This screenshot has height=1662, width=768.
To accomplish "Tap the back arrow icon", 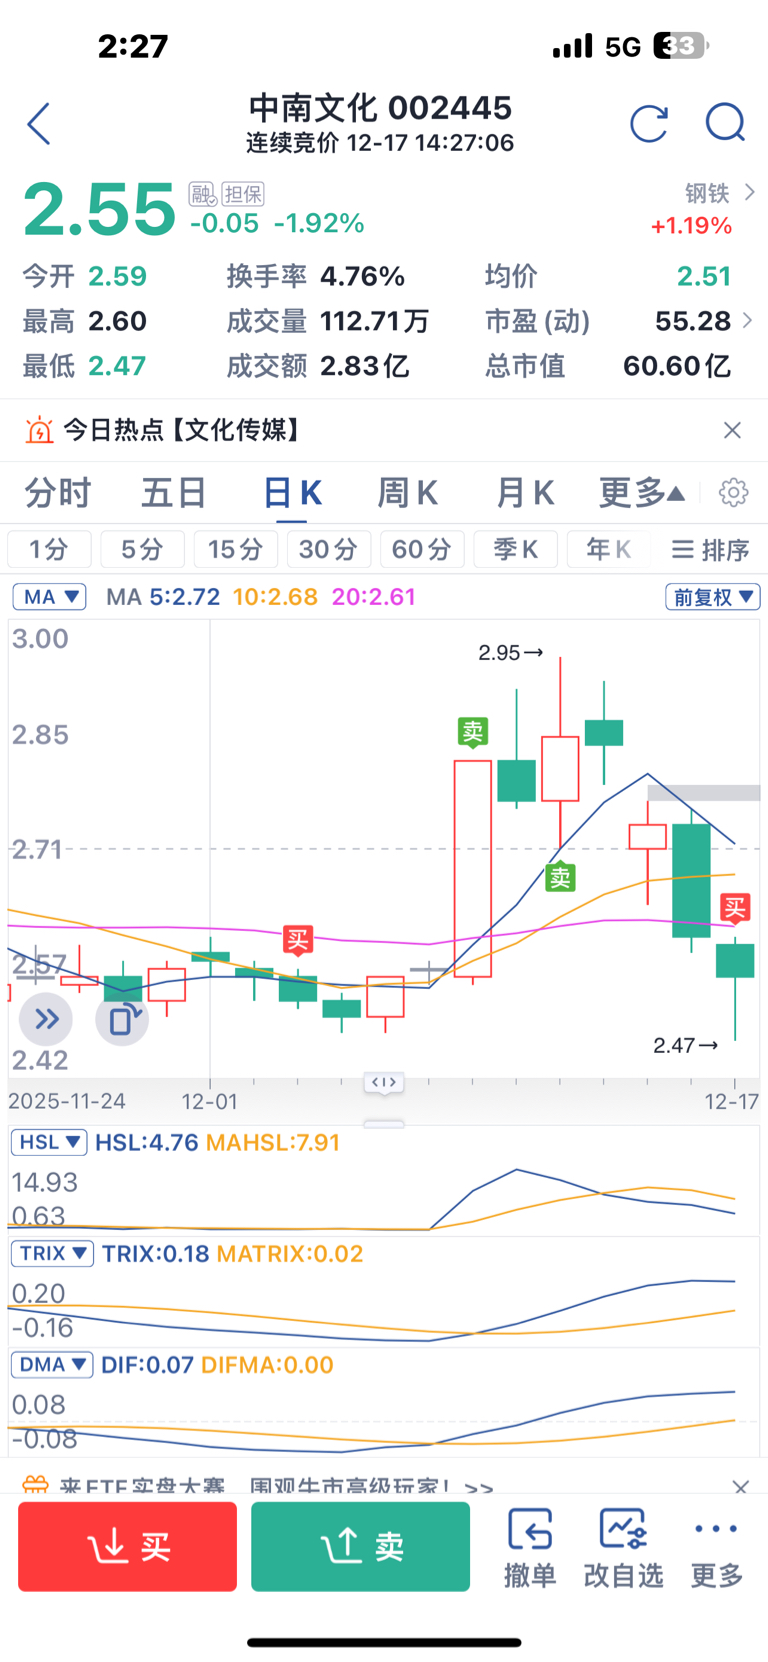I will [40, 124].
